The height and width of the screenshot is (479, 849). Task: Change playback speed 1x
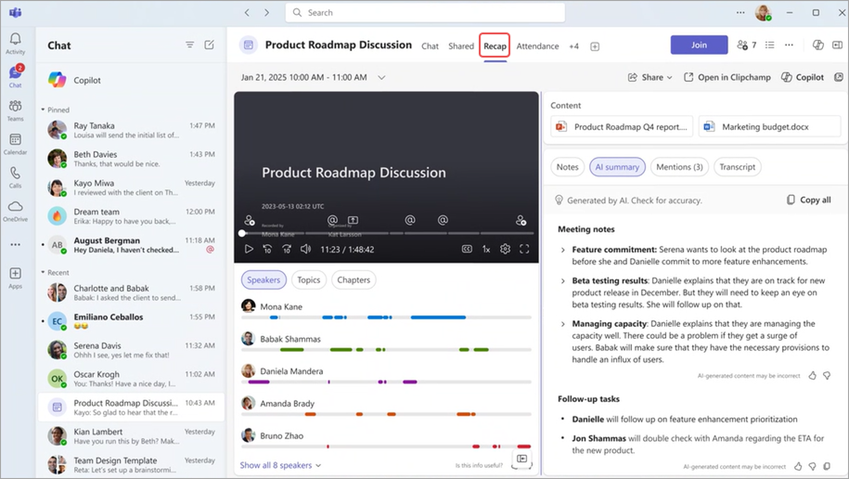point(486,249)
